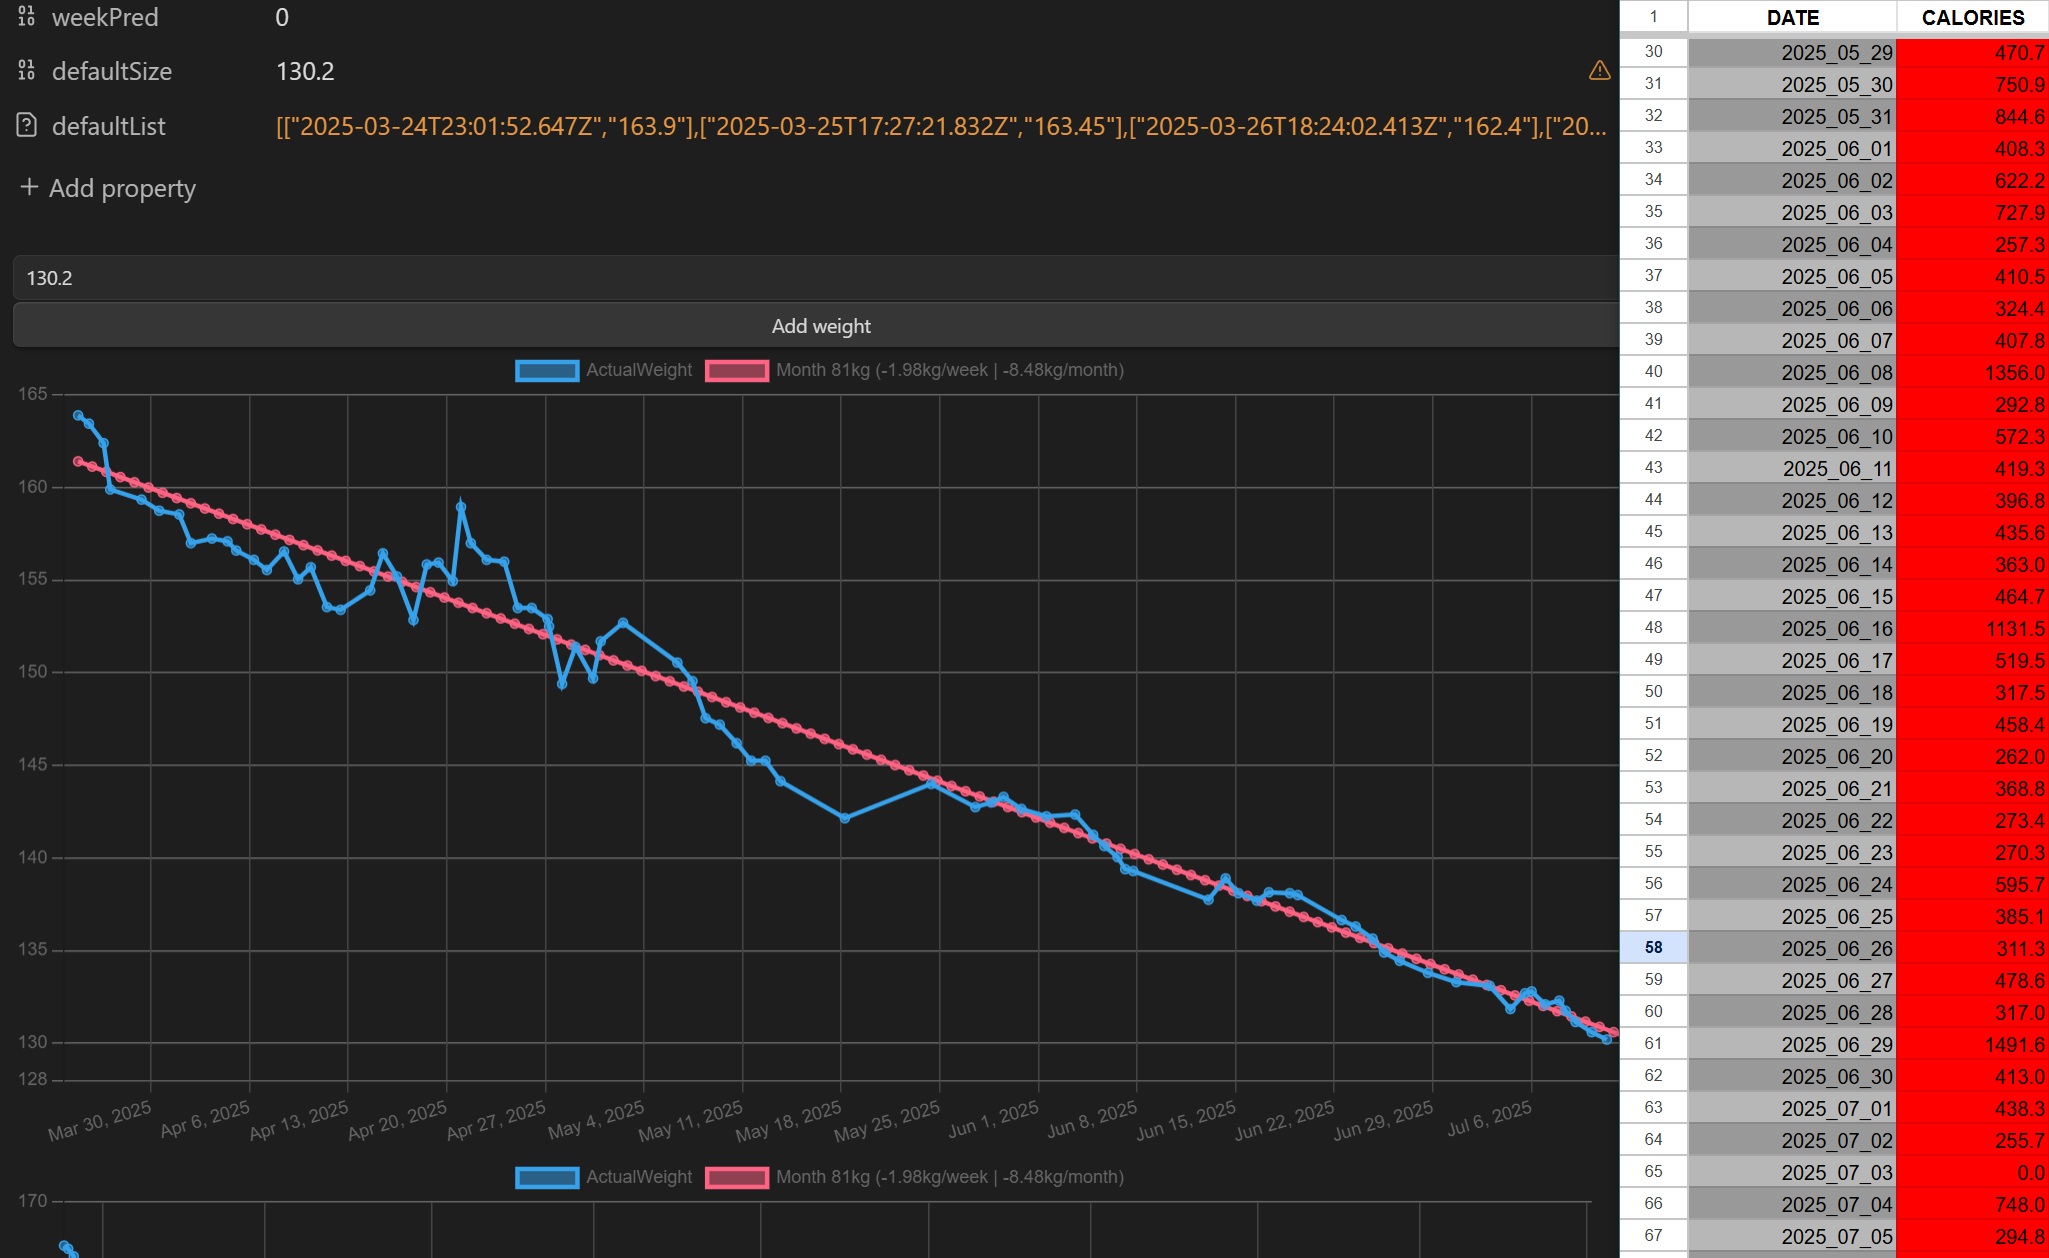Image resolution: width=2049 pixels, height=1258 pixels.
Task: Click date cell 2025_06_09
Action: 1792,404
